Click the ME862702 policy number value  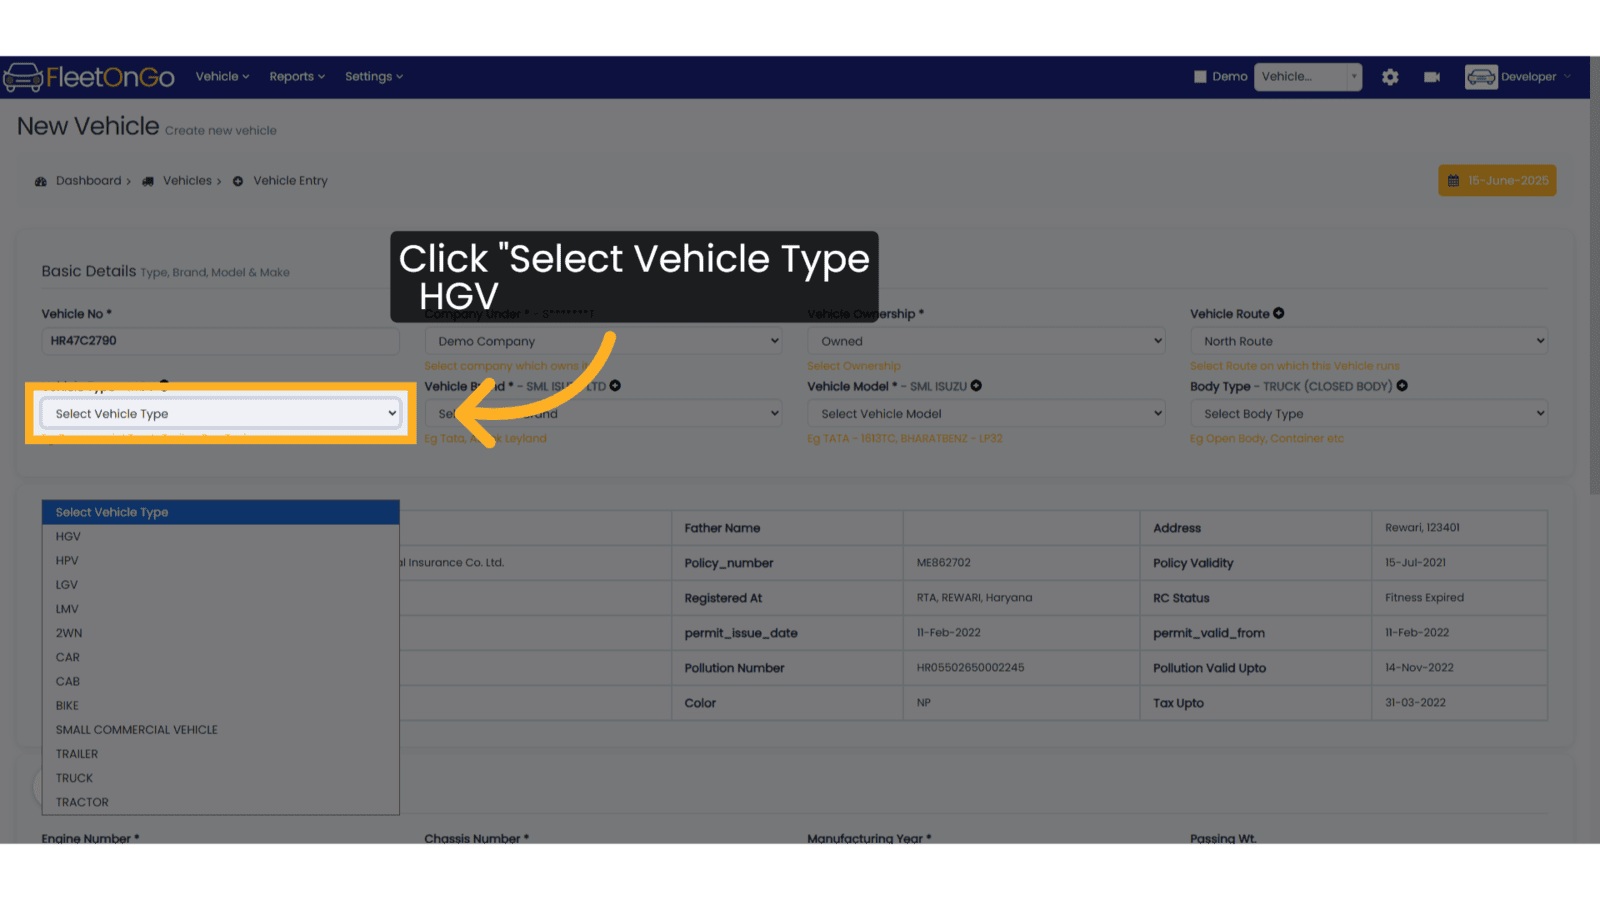(944, 563)
